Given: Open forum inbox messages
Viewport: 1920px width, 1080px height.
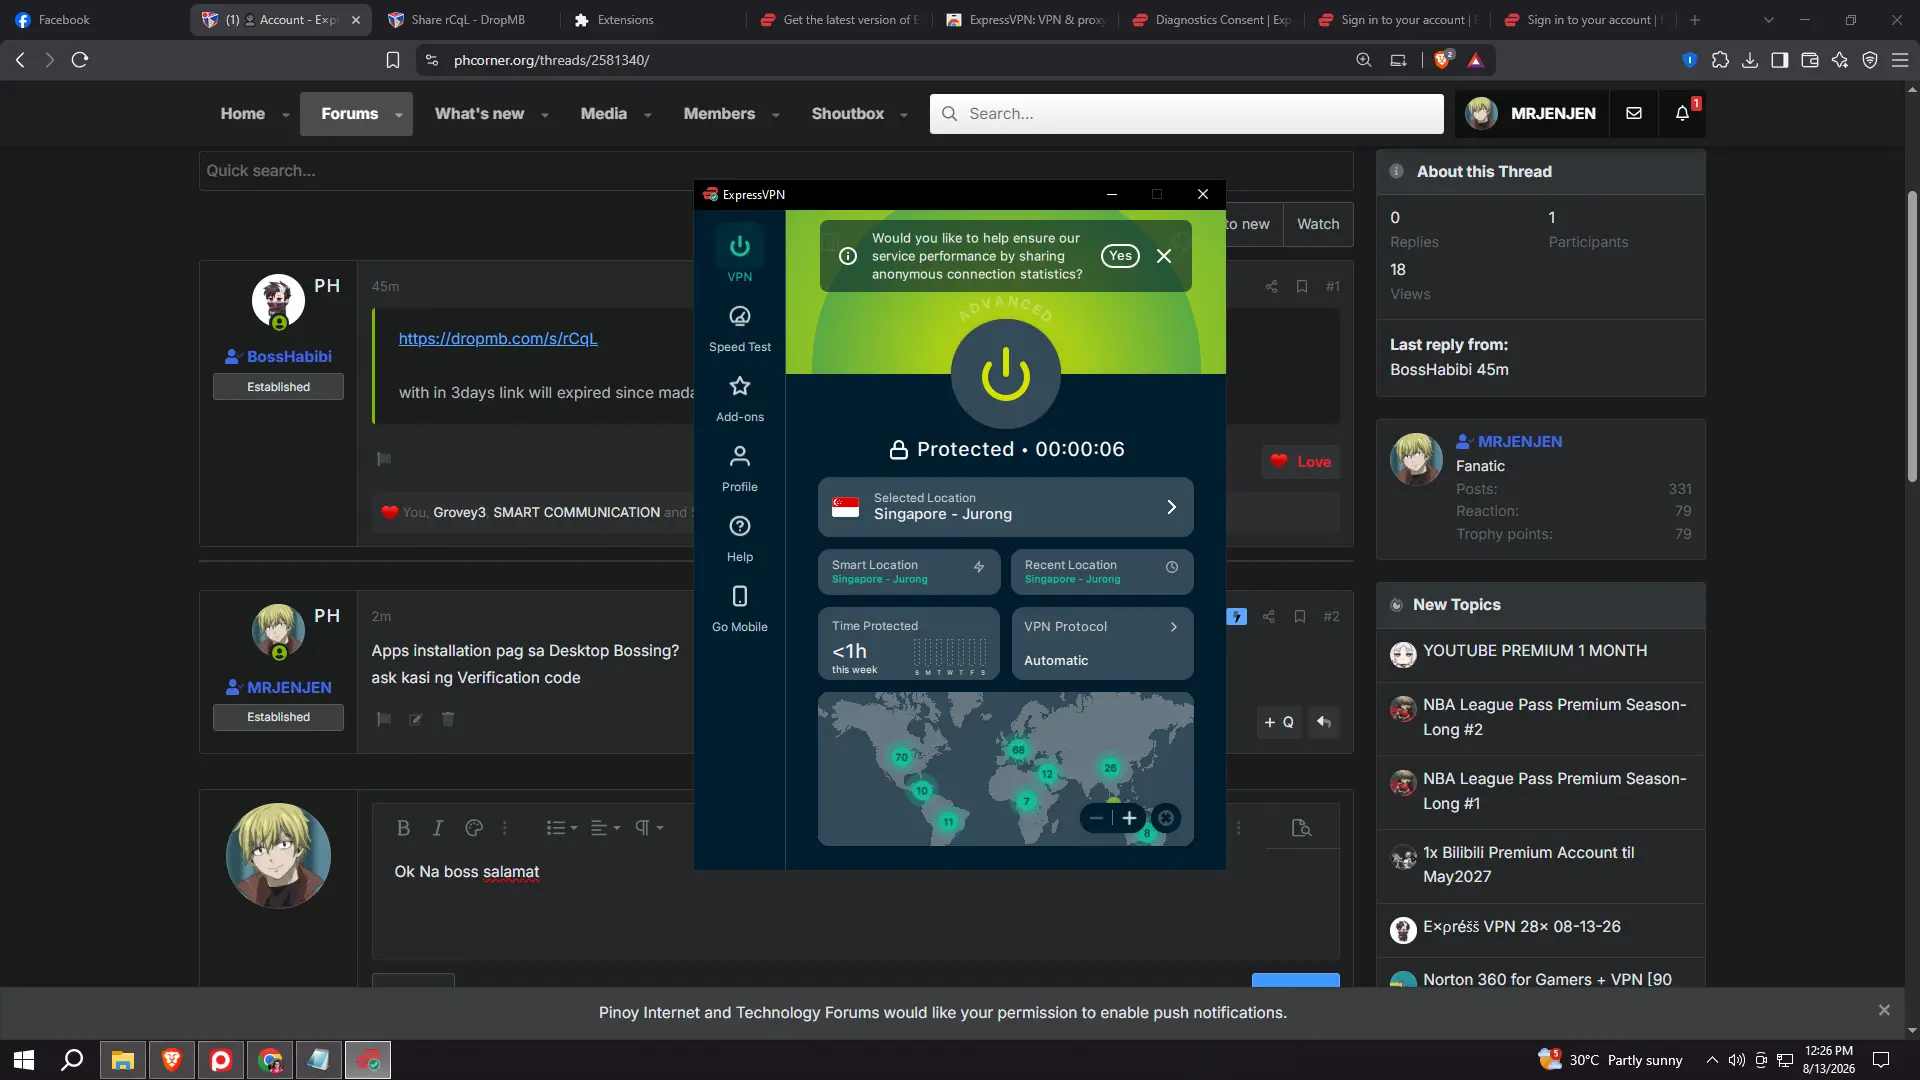Looking at the screenshot, I should pos(1634,114).
